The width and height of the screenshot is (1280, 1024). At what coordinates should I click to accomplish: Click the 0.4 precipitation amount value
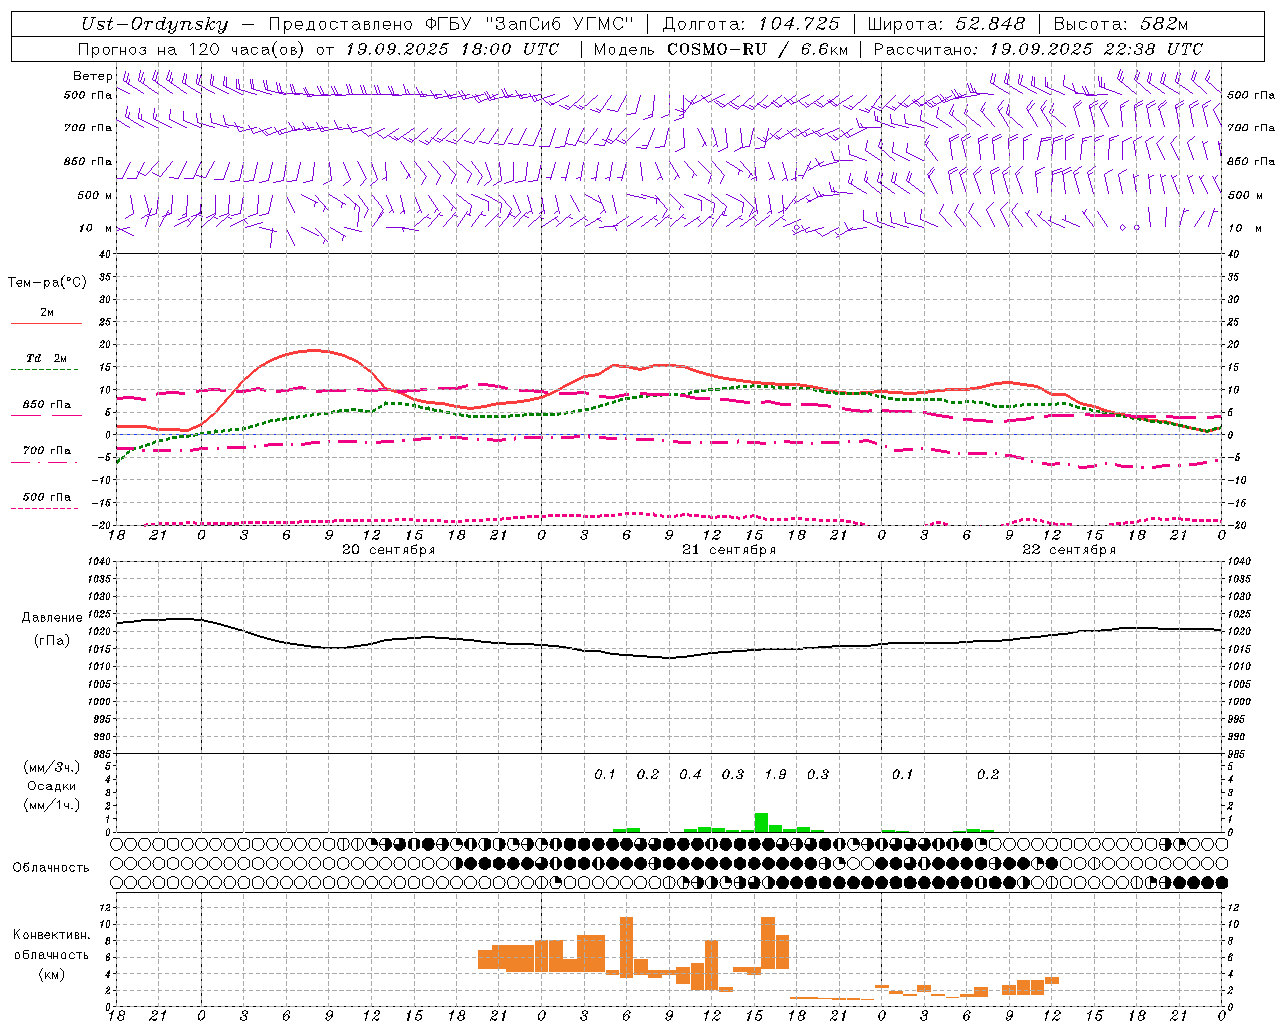tap(690, 774)
